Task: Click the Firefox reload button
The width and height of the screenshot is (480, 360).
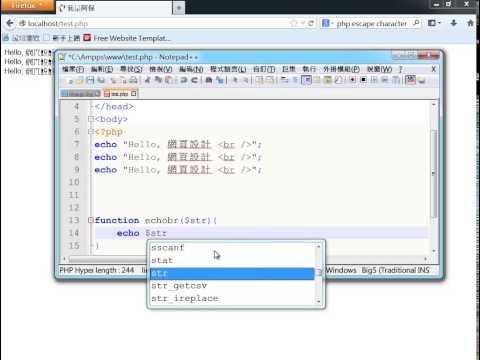Action: 311,23
